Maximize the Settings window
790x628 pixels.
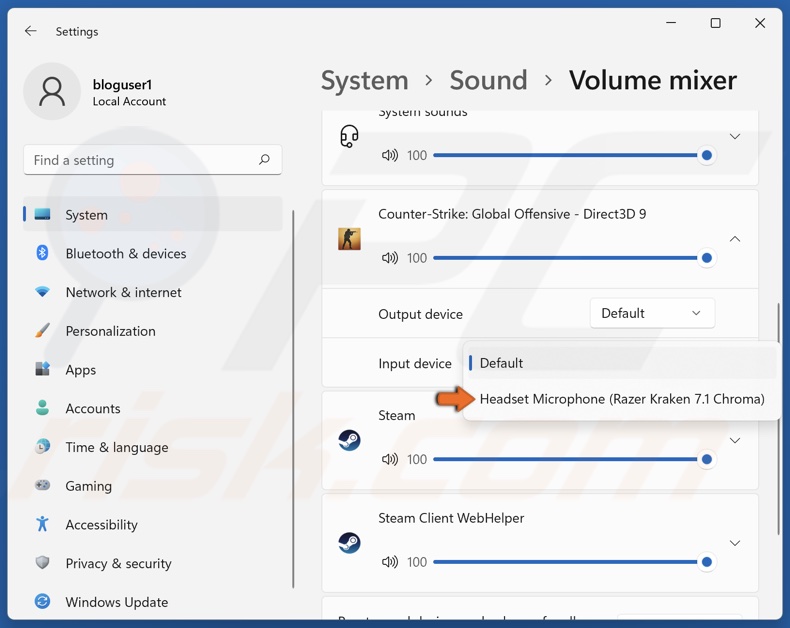(x=715, y=23)
